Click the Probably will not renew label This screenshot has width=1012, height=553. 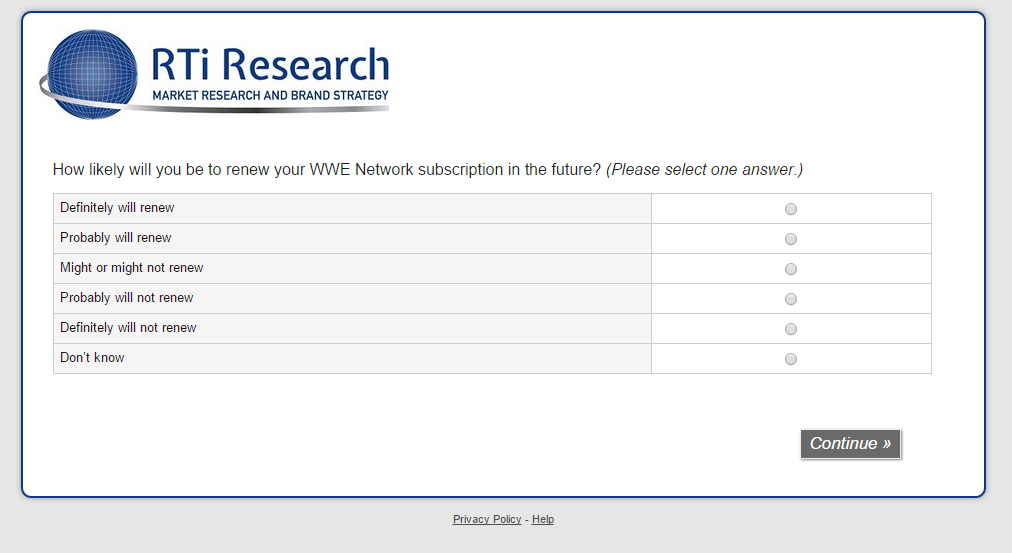click(127, 298)
